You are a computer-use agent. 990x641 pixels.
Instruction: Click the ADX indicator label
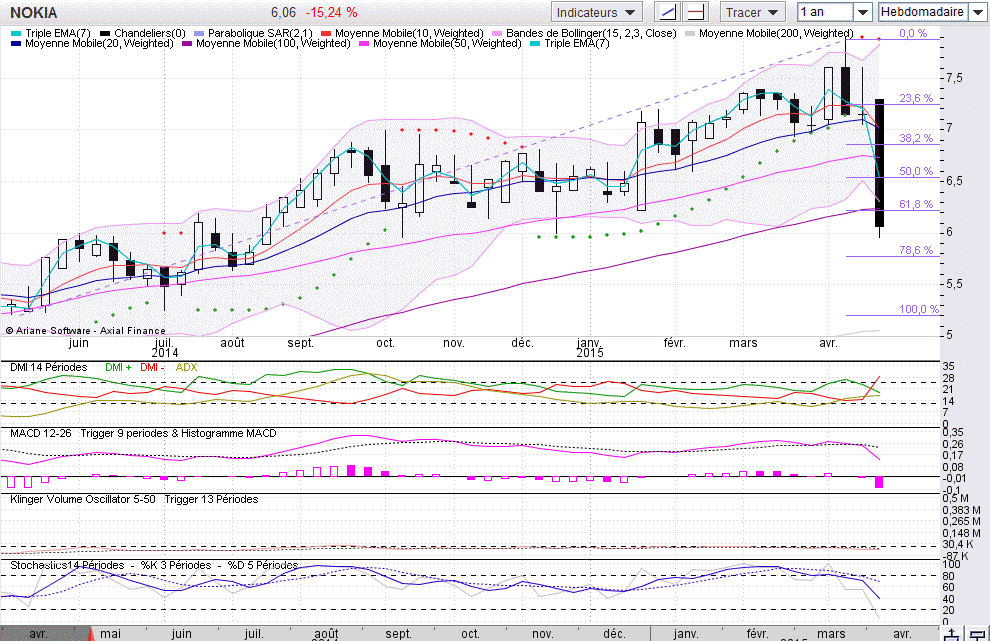click(186, 368)
